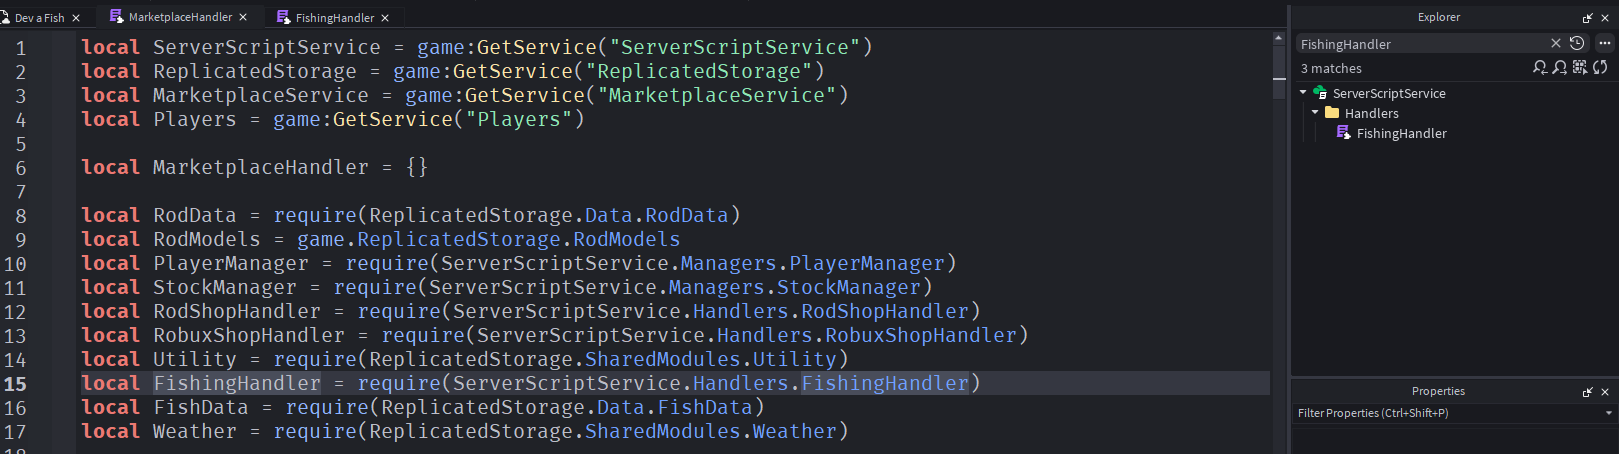Select FishingHandler script in Explorer tree
This screenshot has height=454, width=1619.
[1401, 133]
